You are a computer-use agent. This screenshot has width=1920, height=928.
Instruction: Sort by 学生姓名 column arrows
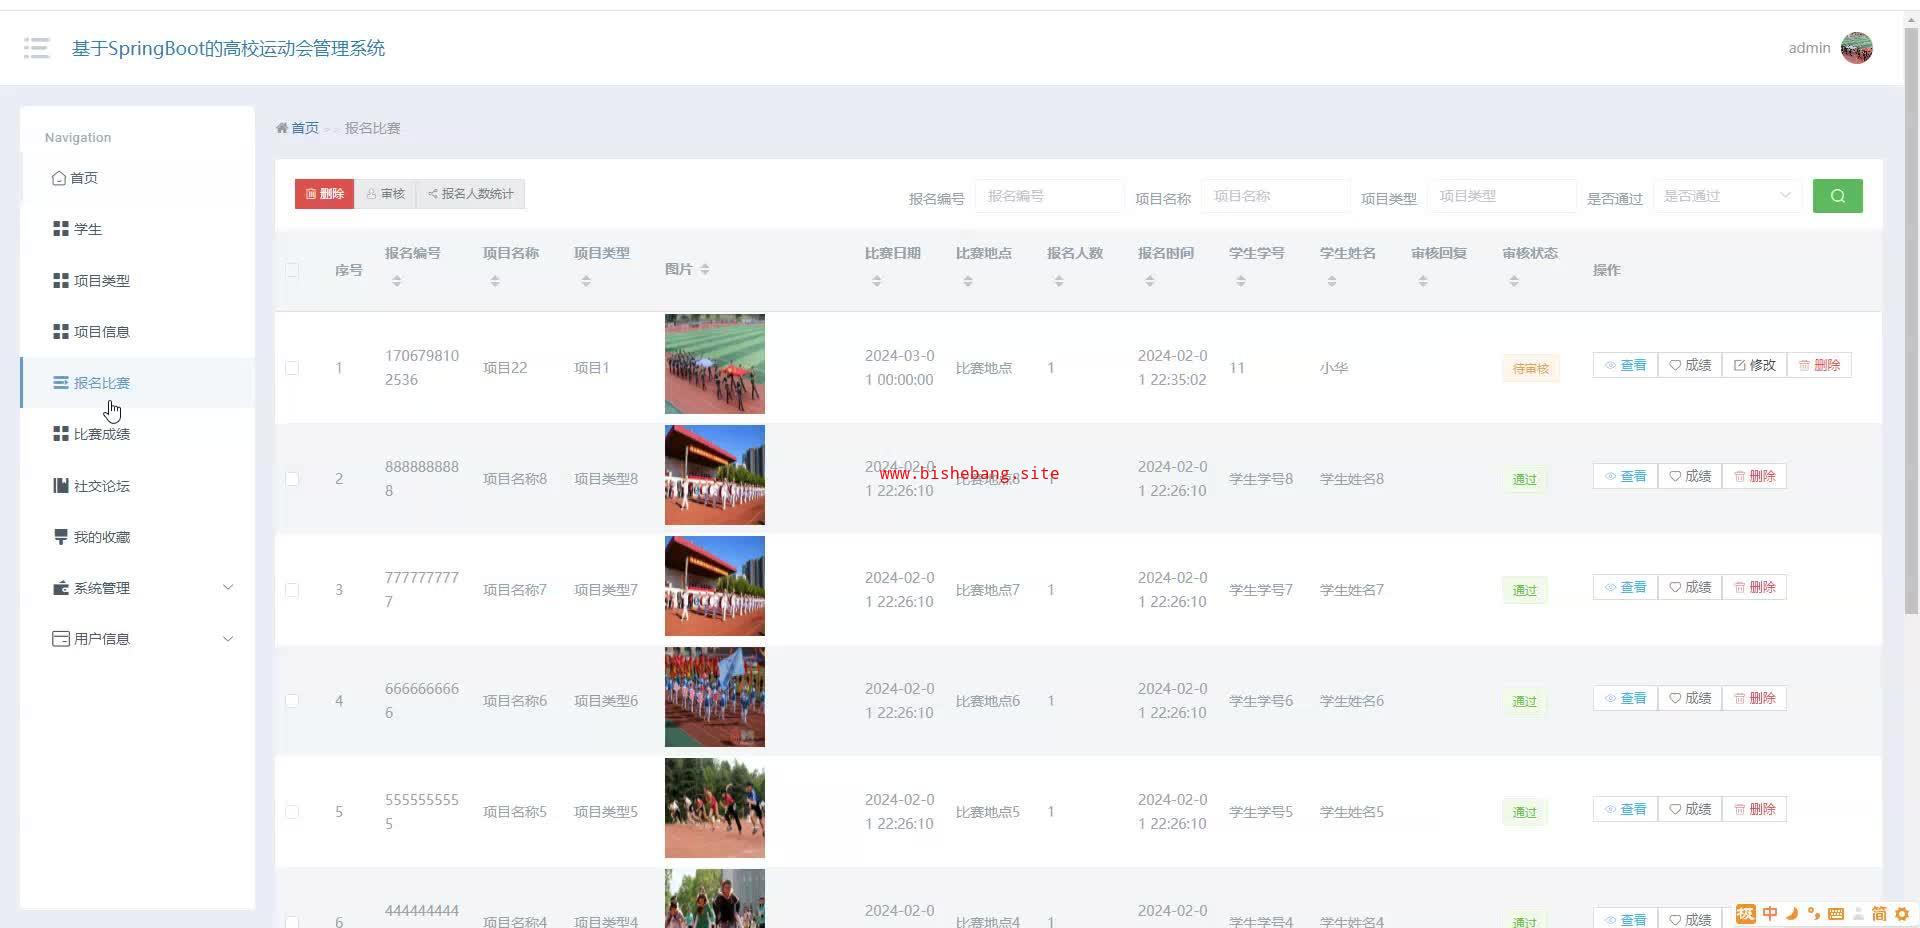tap(1332, 281)
